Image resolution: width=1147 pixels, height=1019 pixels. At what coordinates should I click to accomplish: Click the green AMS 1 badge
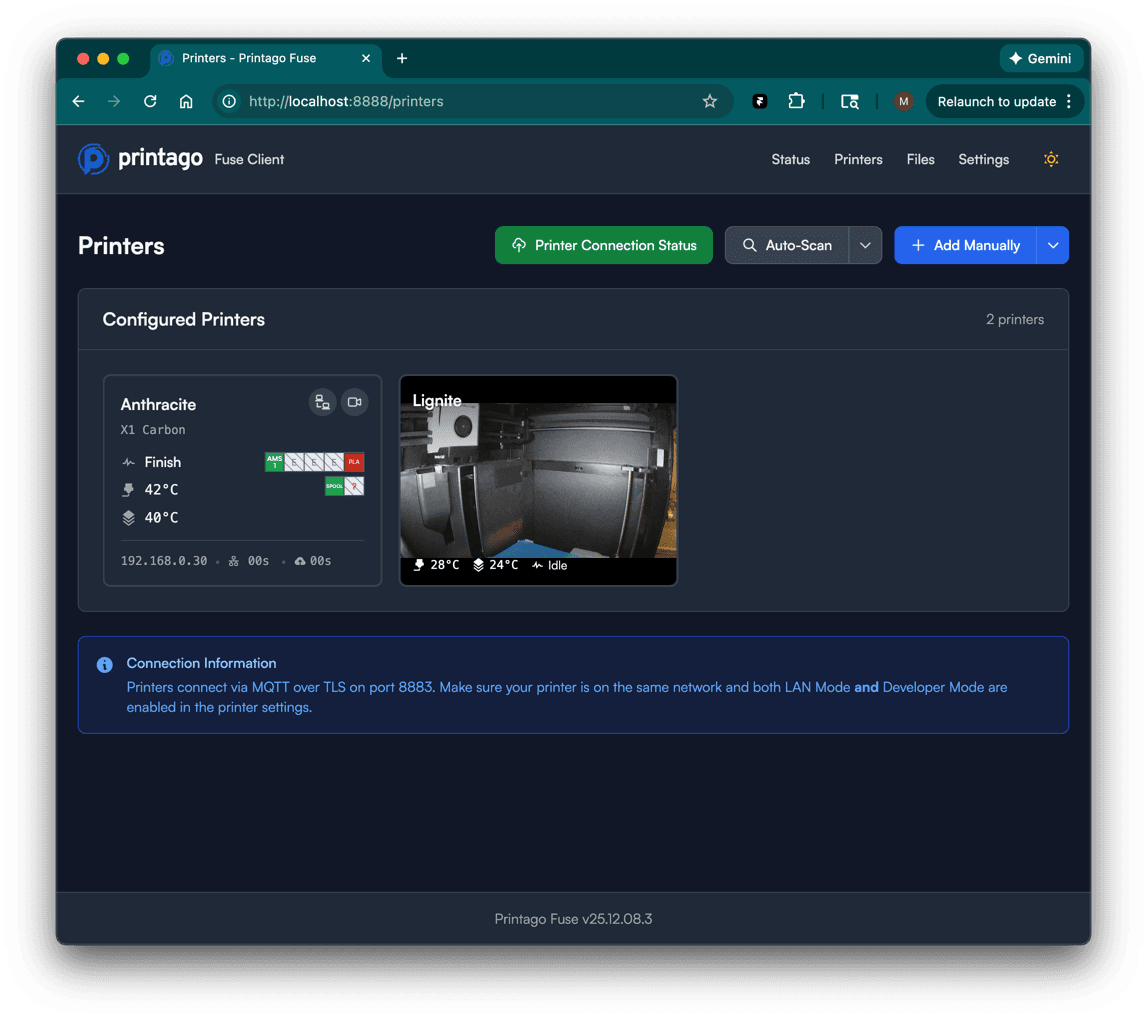(274, 462)
